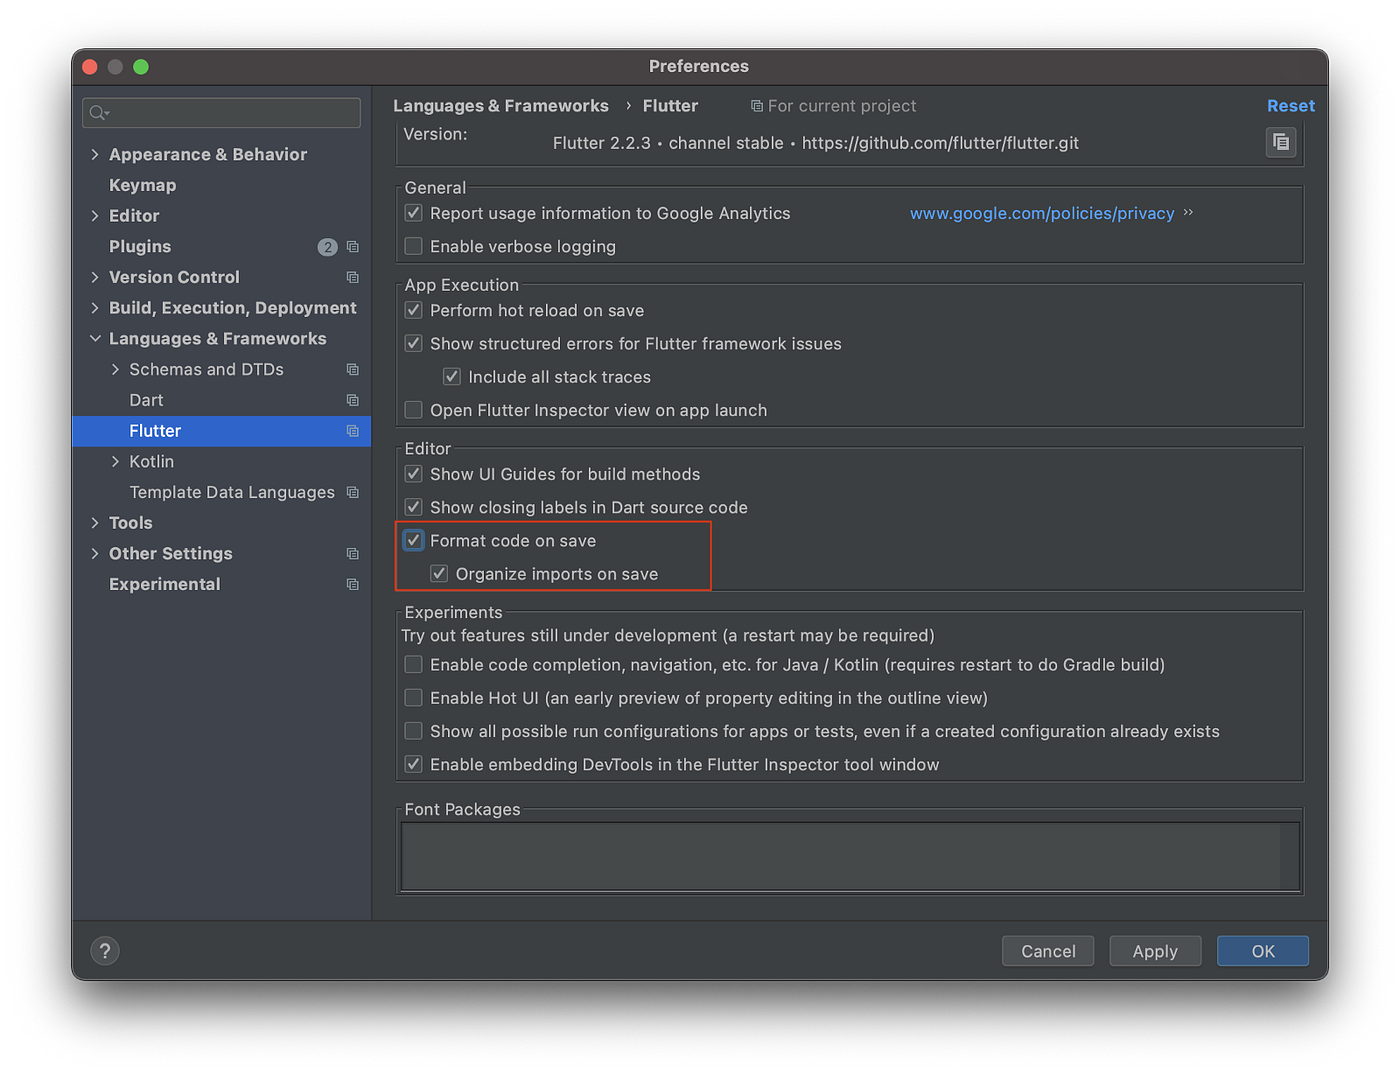Expand Schemas and DTDs node
Viewport: 1400px width, 1075px height.
[x=115, y=370]
